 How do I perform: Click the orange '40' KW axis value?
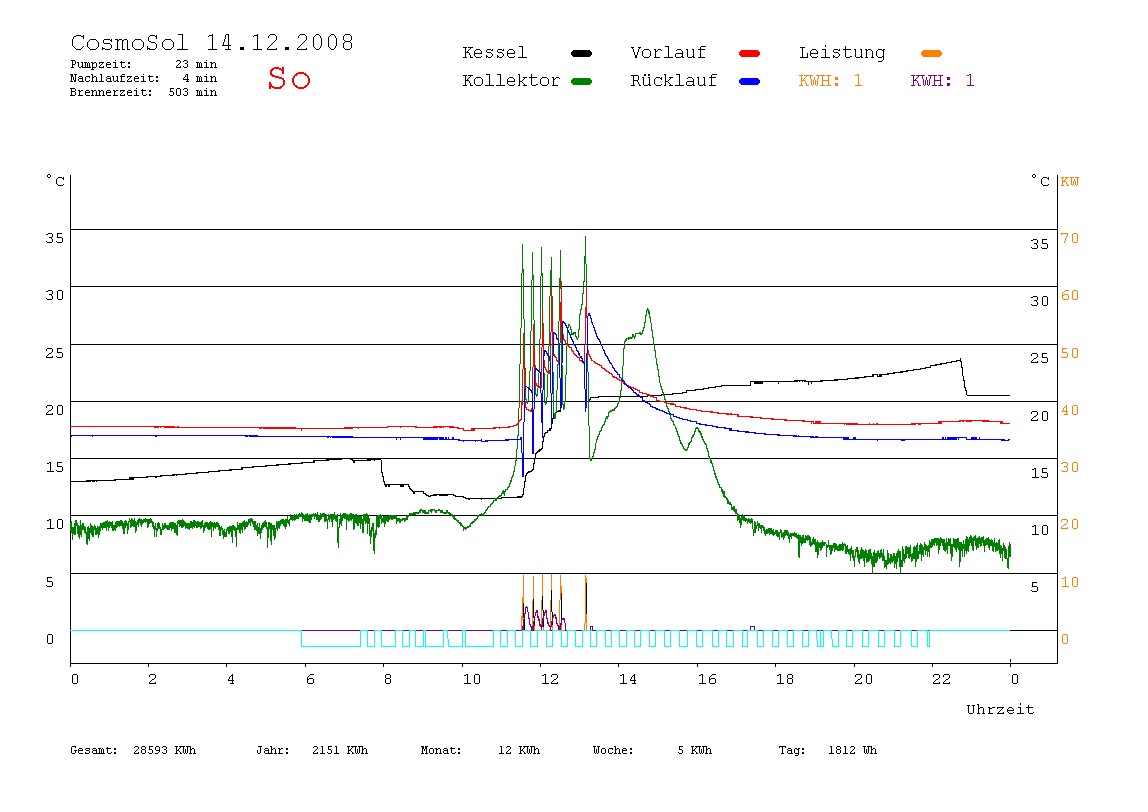(x=1070, y=410)
